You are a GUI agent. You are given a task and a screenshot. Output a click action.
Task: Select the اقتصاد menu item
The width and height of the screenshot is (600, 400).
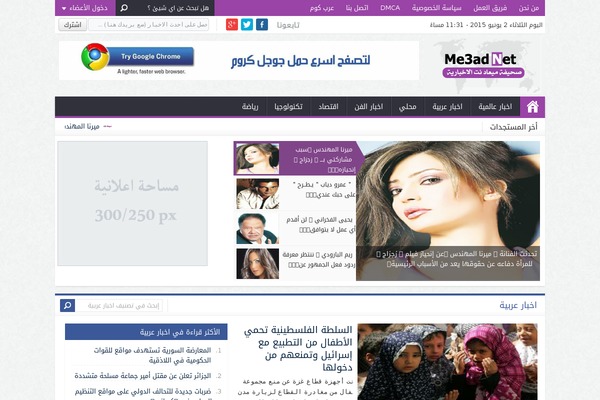pos(328,107)
